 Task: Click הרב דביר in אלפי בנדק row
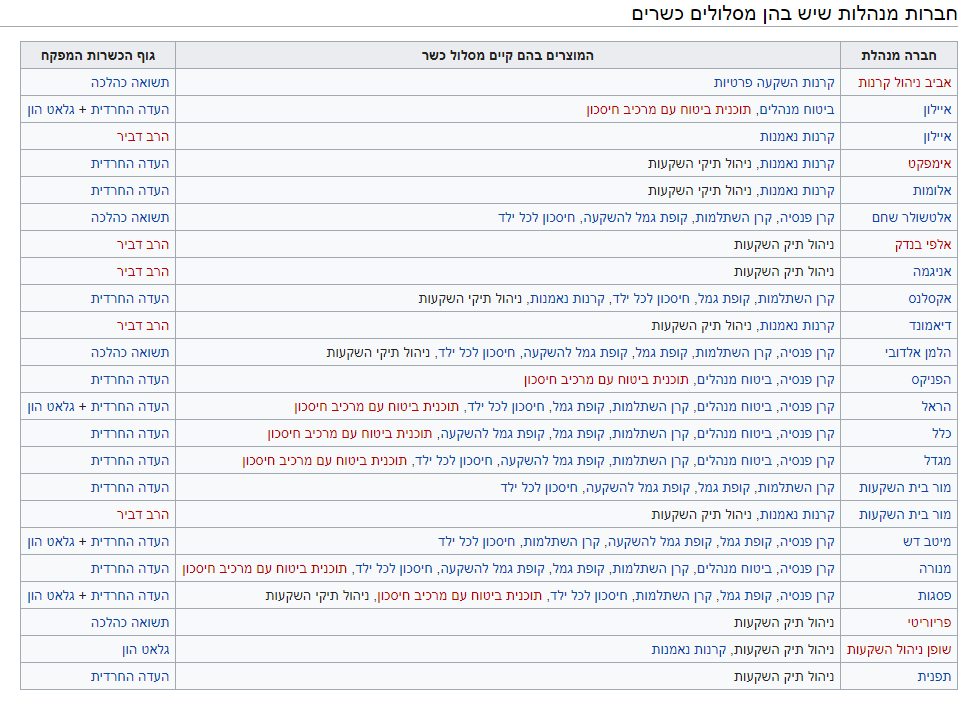[142, 244]
